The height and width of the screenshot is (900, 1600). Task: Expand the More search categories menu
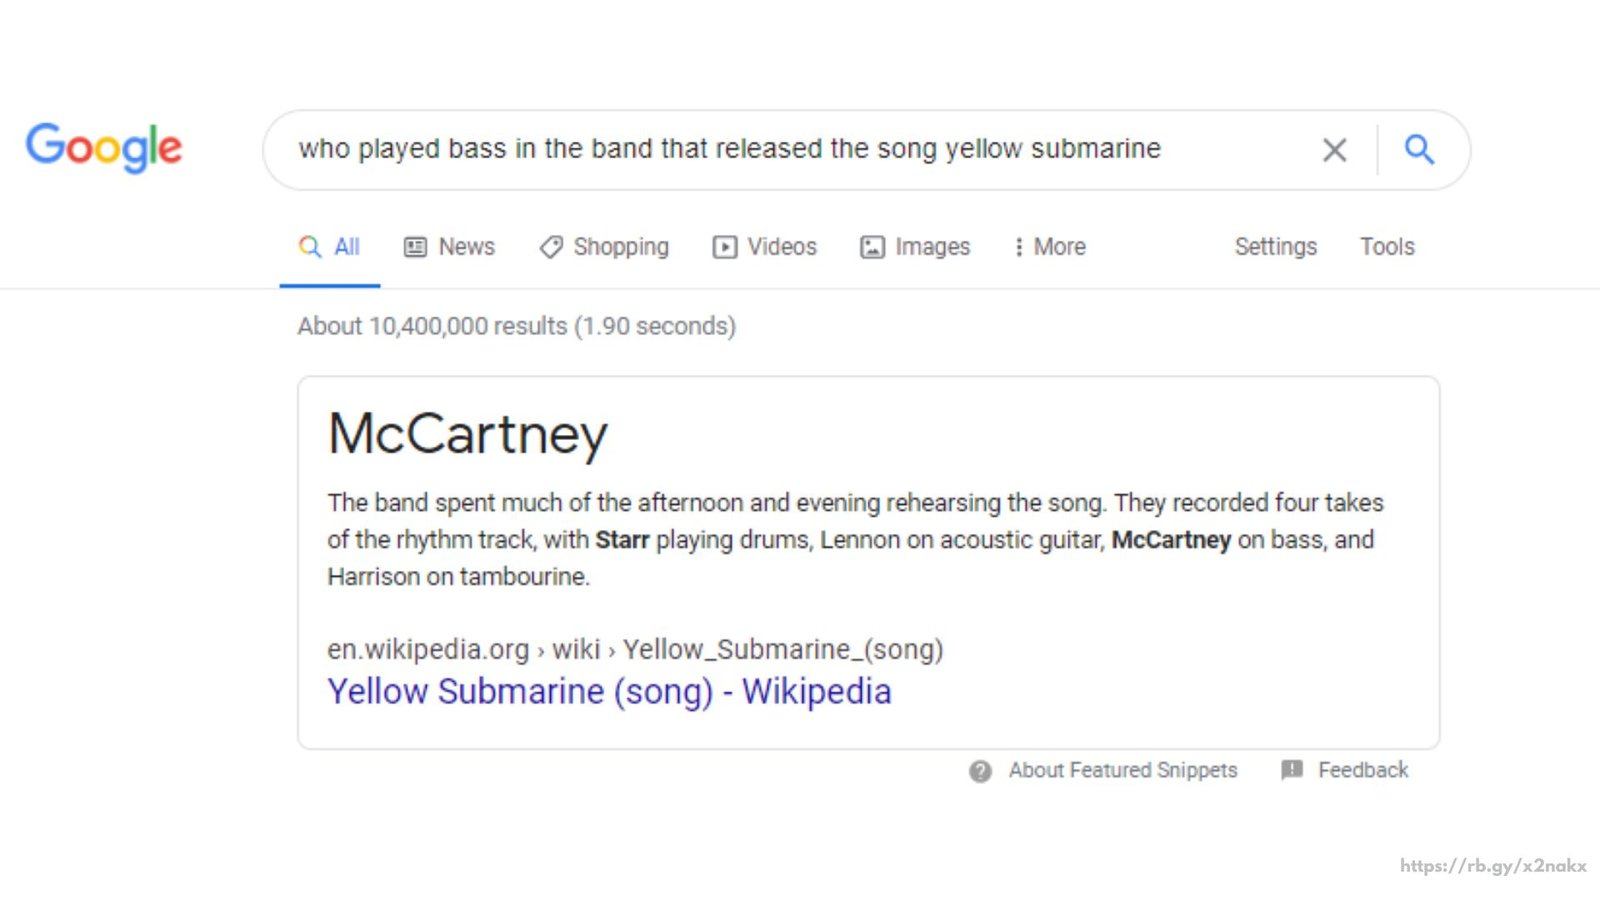tap(1049, 247)
